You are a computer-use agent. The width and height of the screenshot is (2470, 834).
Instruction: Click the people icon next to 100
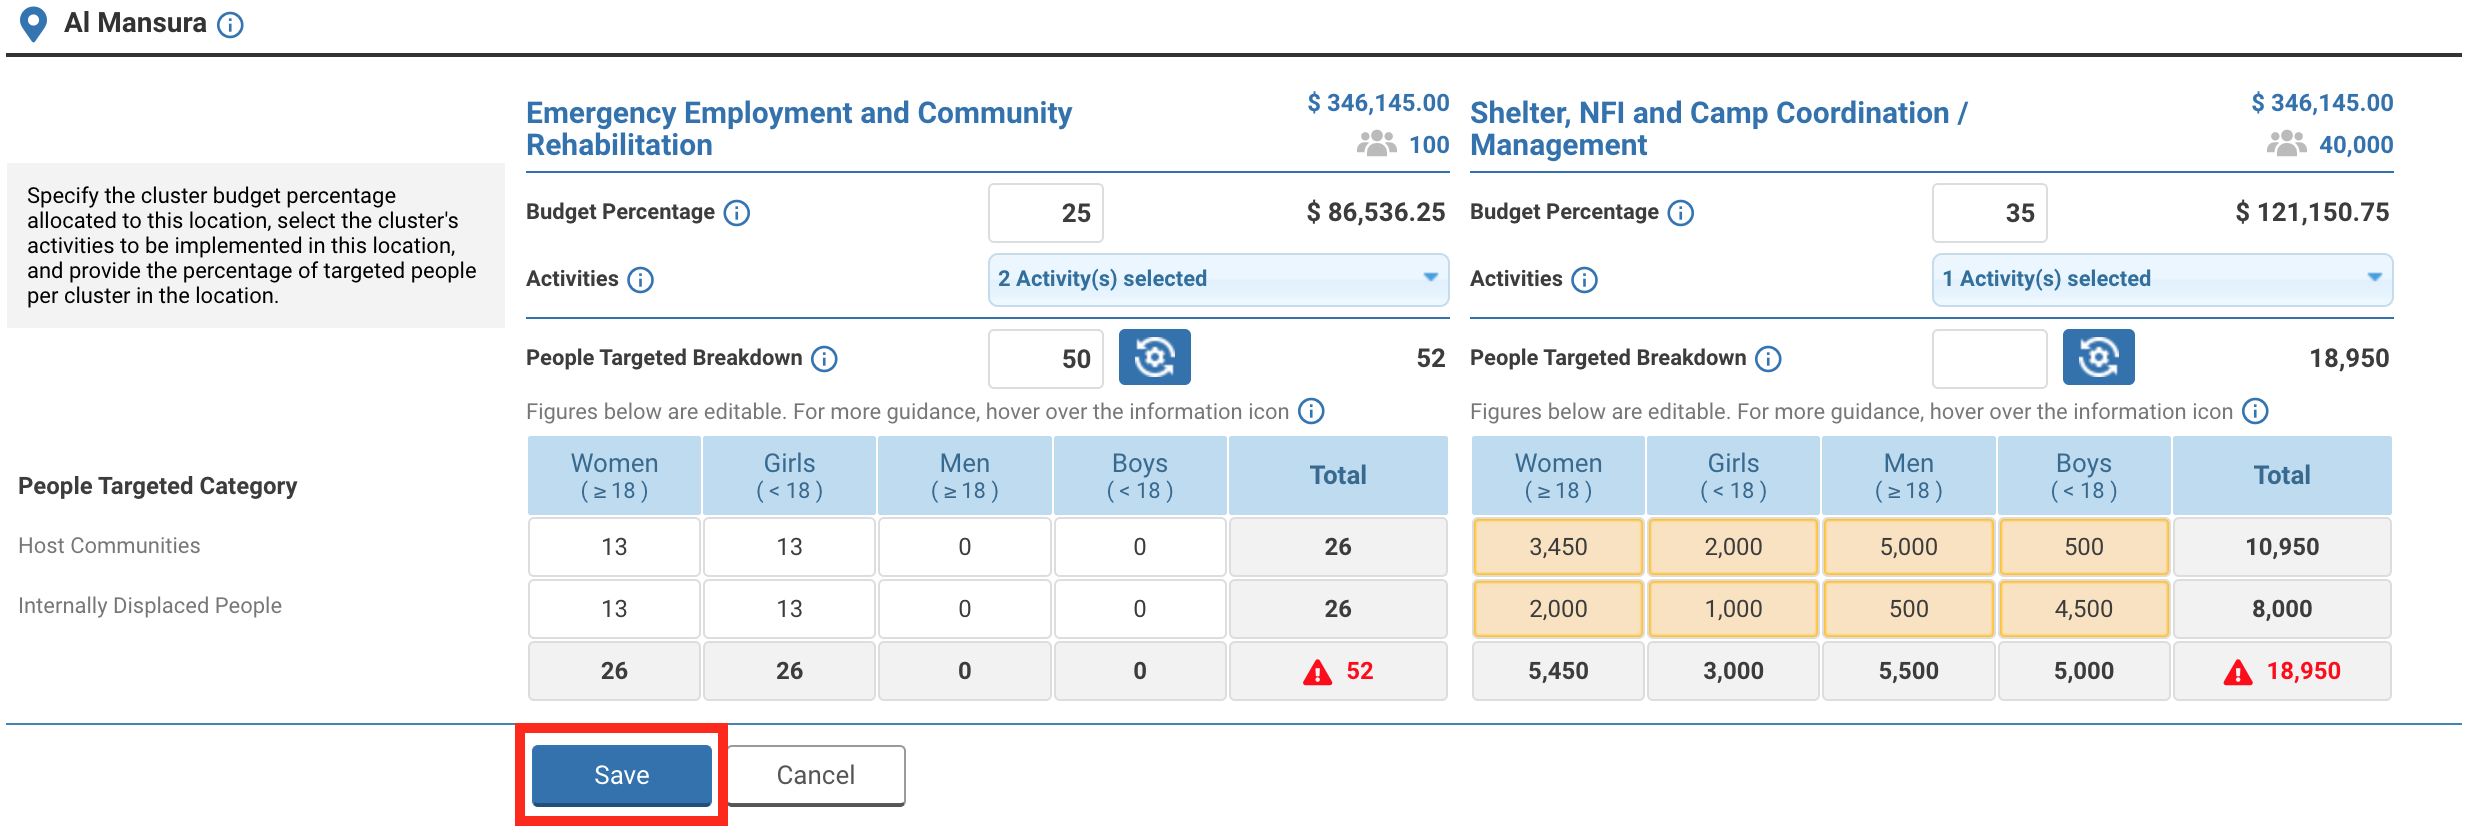tap(1377, 144)
